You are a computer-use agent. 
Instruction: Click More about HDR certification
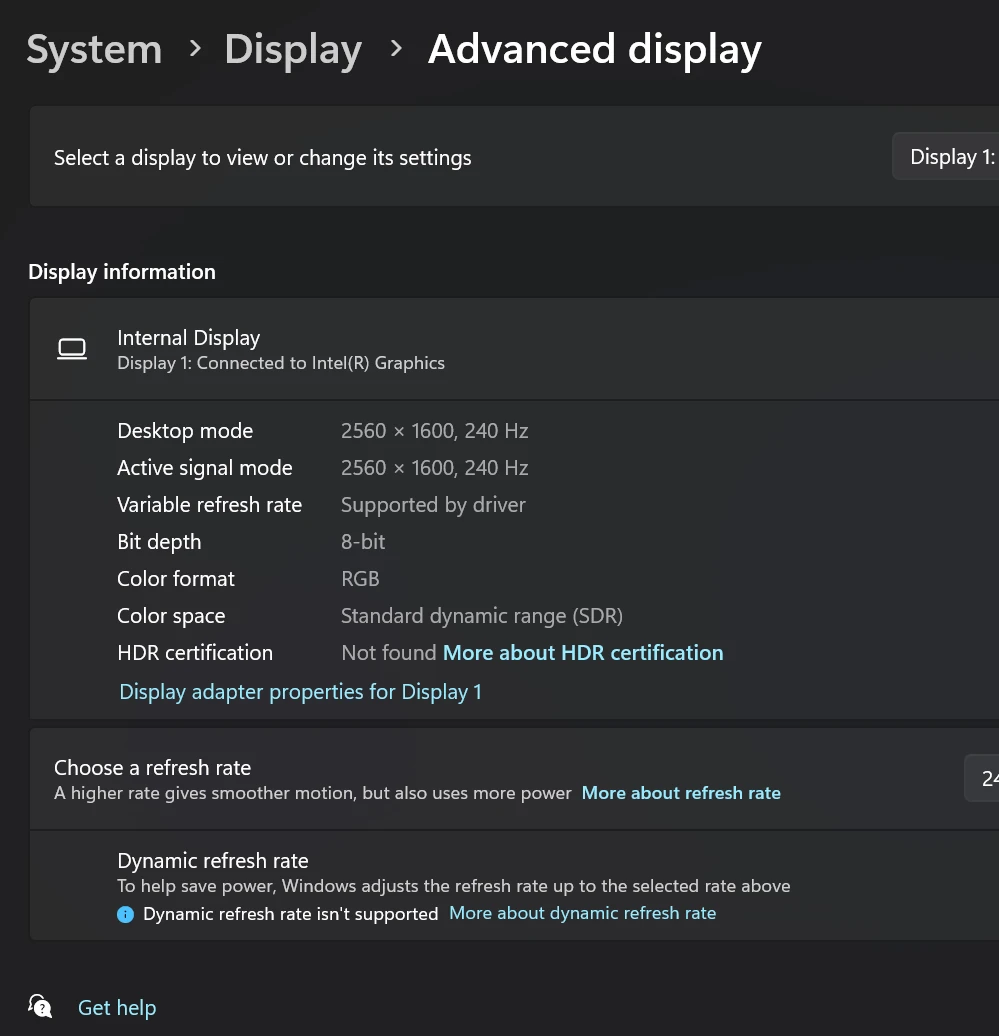click(x=583, y=652)
